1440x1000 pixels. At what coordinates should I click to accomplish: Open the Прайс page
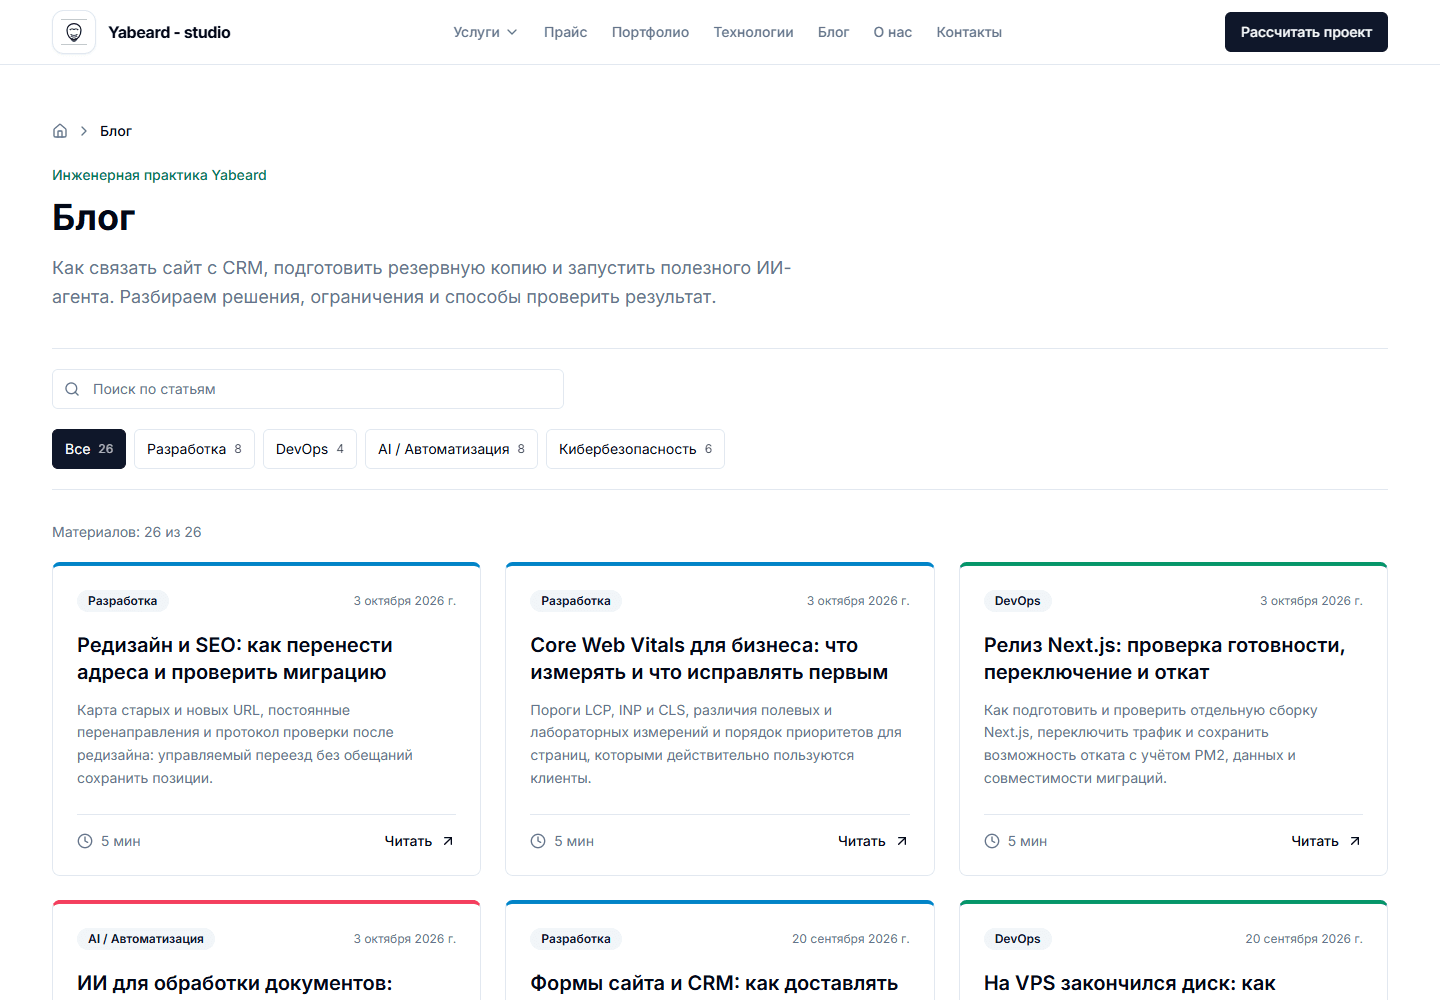pos(566,32)
